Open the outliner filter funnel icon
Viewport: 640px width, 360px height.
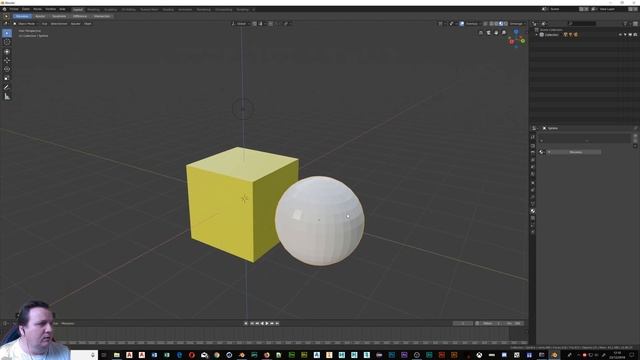(626, 24)
